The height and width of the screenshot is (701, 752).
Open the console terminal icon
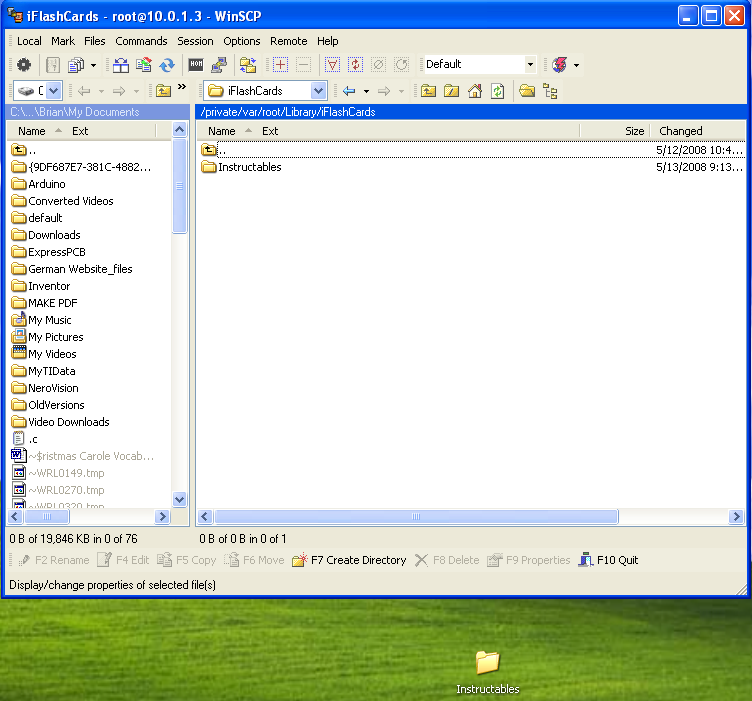pos(196,64)
